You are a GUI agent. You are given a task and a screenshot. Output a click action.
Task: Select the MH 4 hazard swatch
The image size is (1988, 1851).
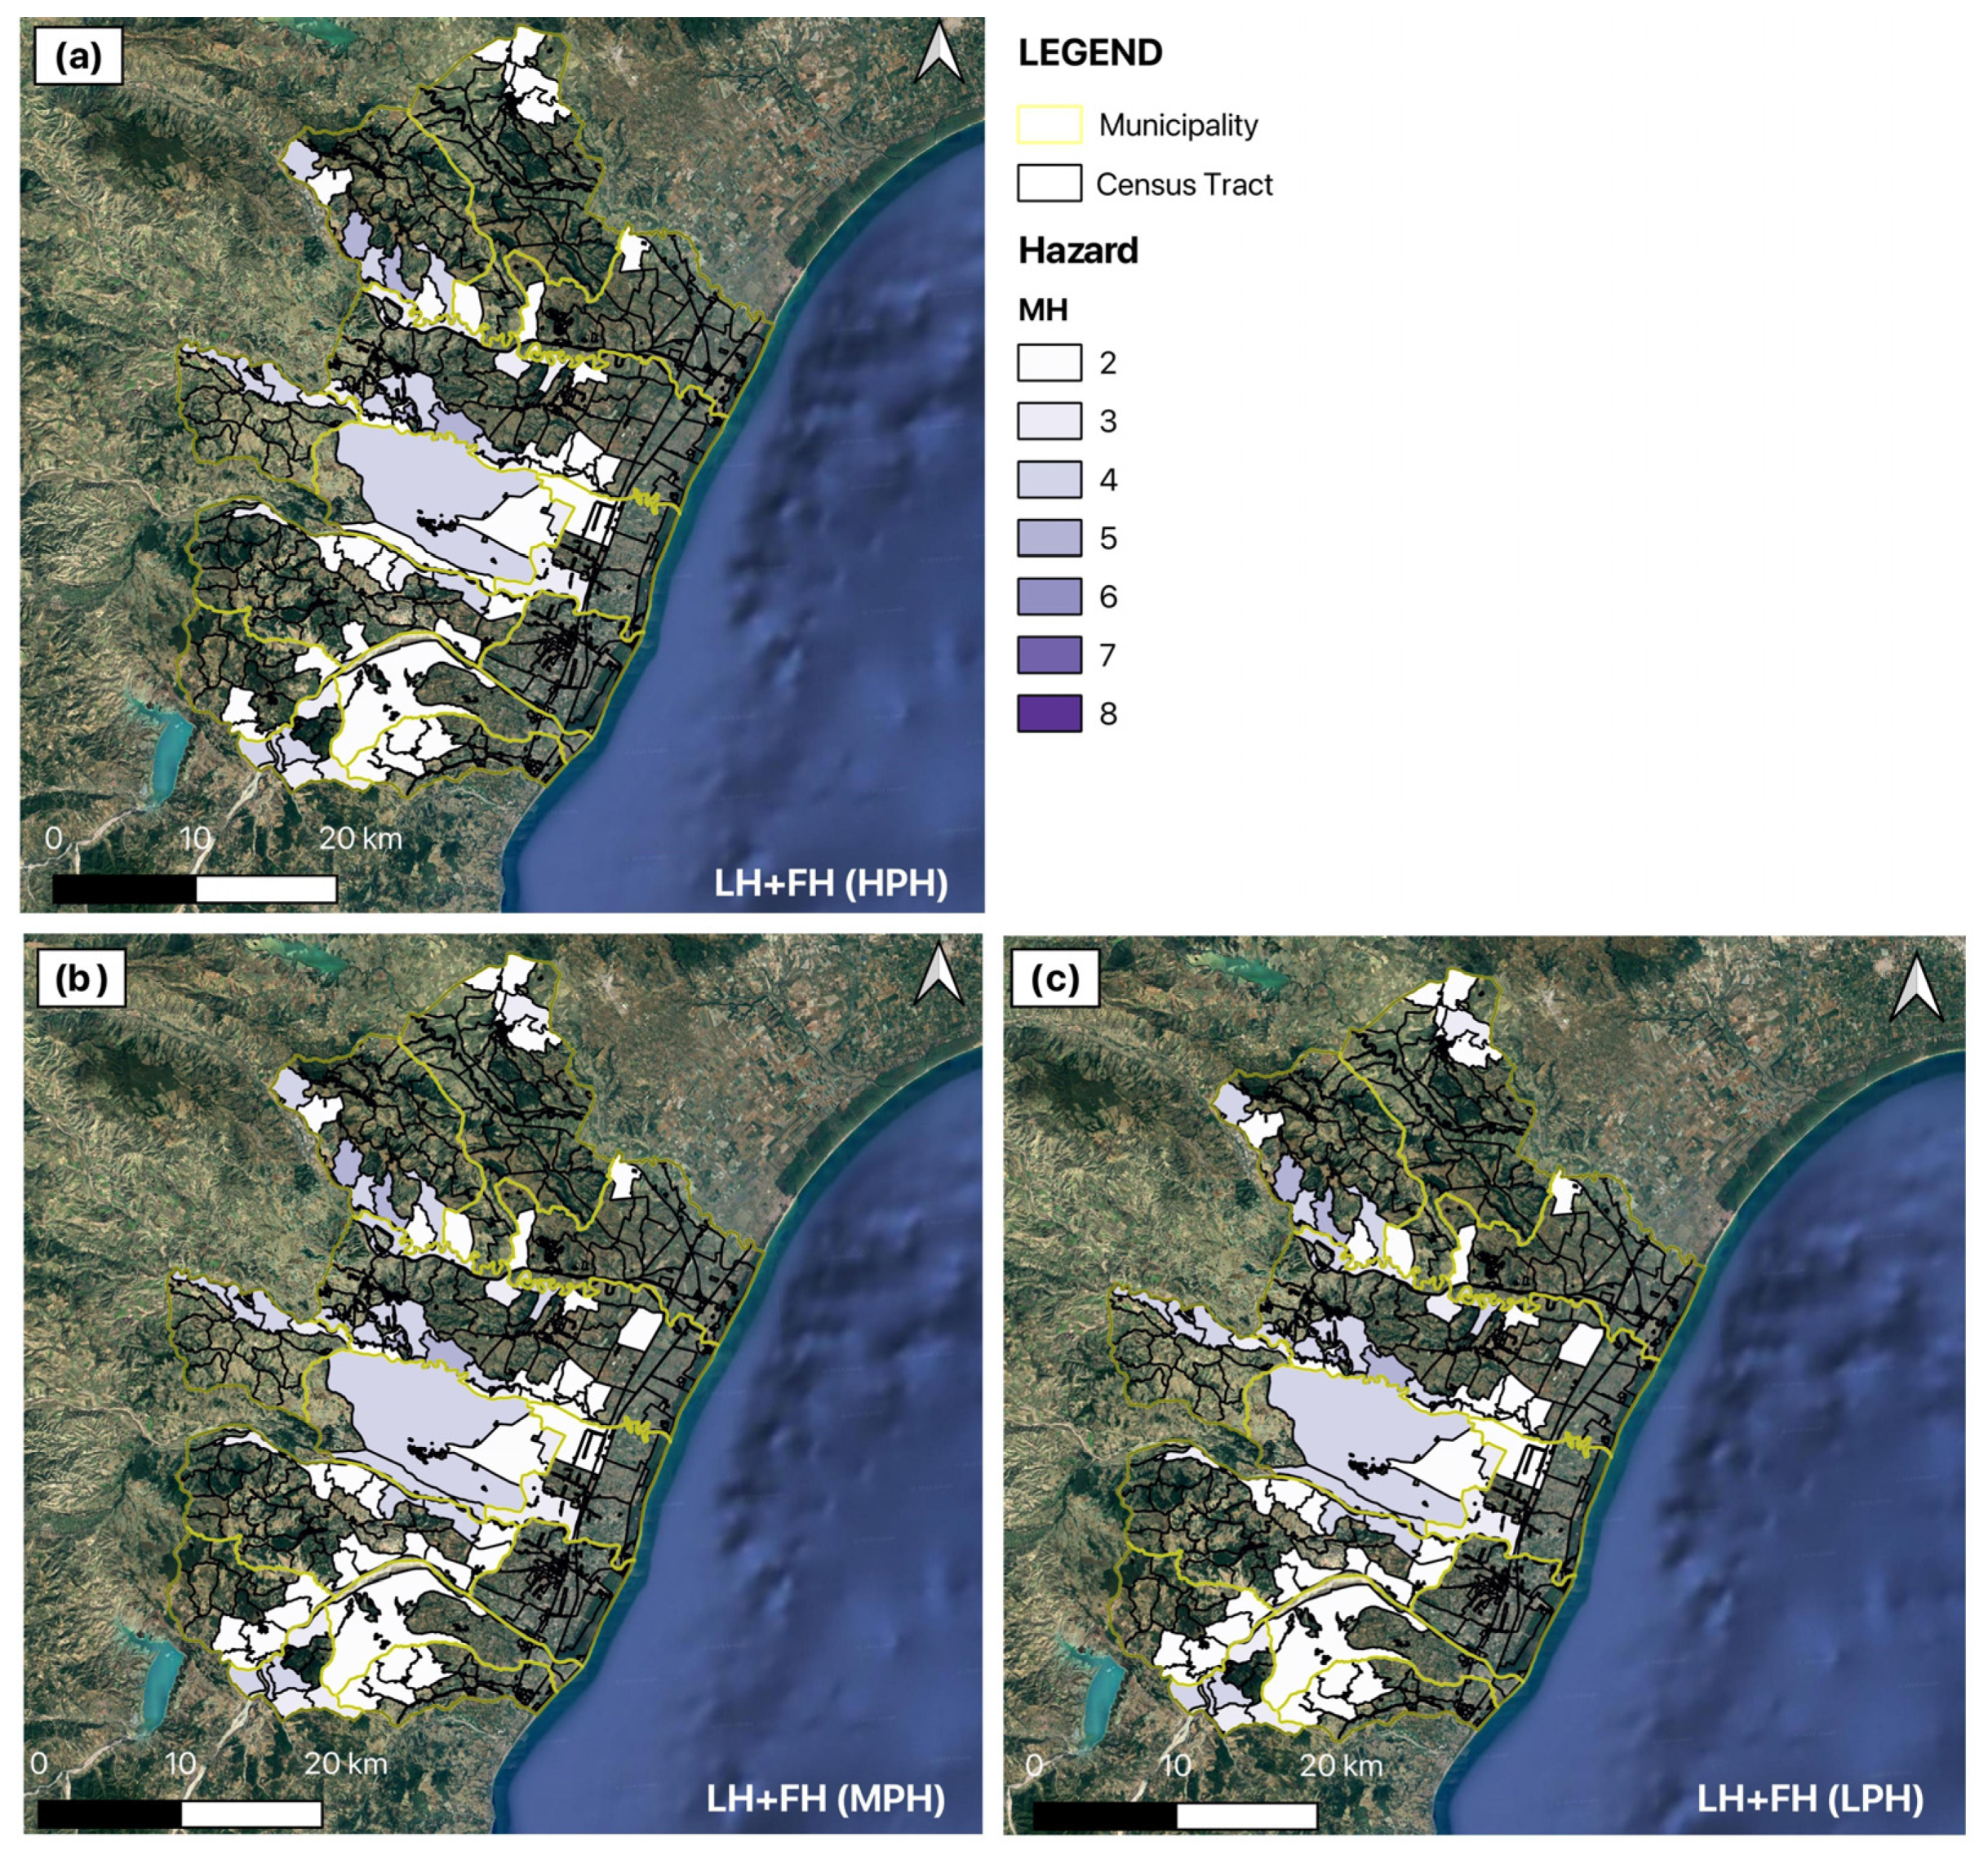click(x=1049, y=479)
